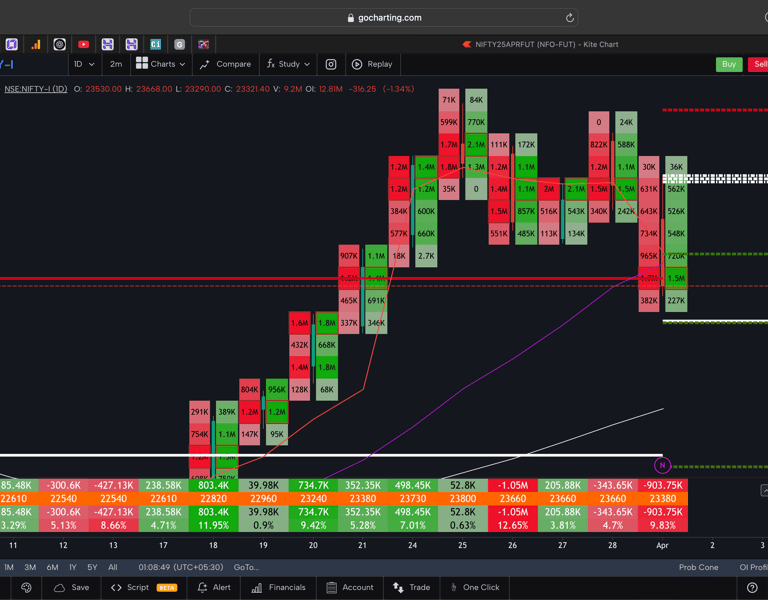Create an Alert
Screen dimensions: 768x600
coord(214,587)
